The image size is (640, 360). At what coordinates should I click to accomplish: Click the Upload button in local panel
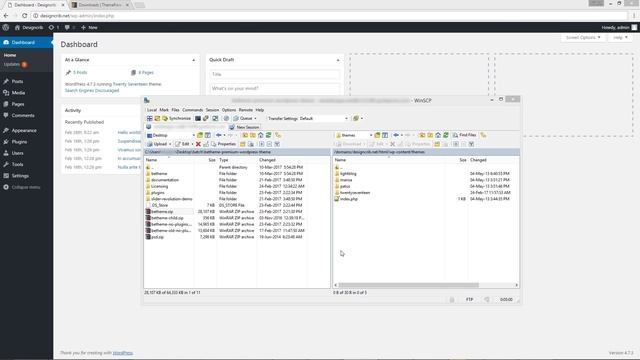158,144
